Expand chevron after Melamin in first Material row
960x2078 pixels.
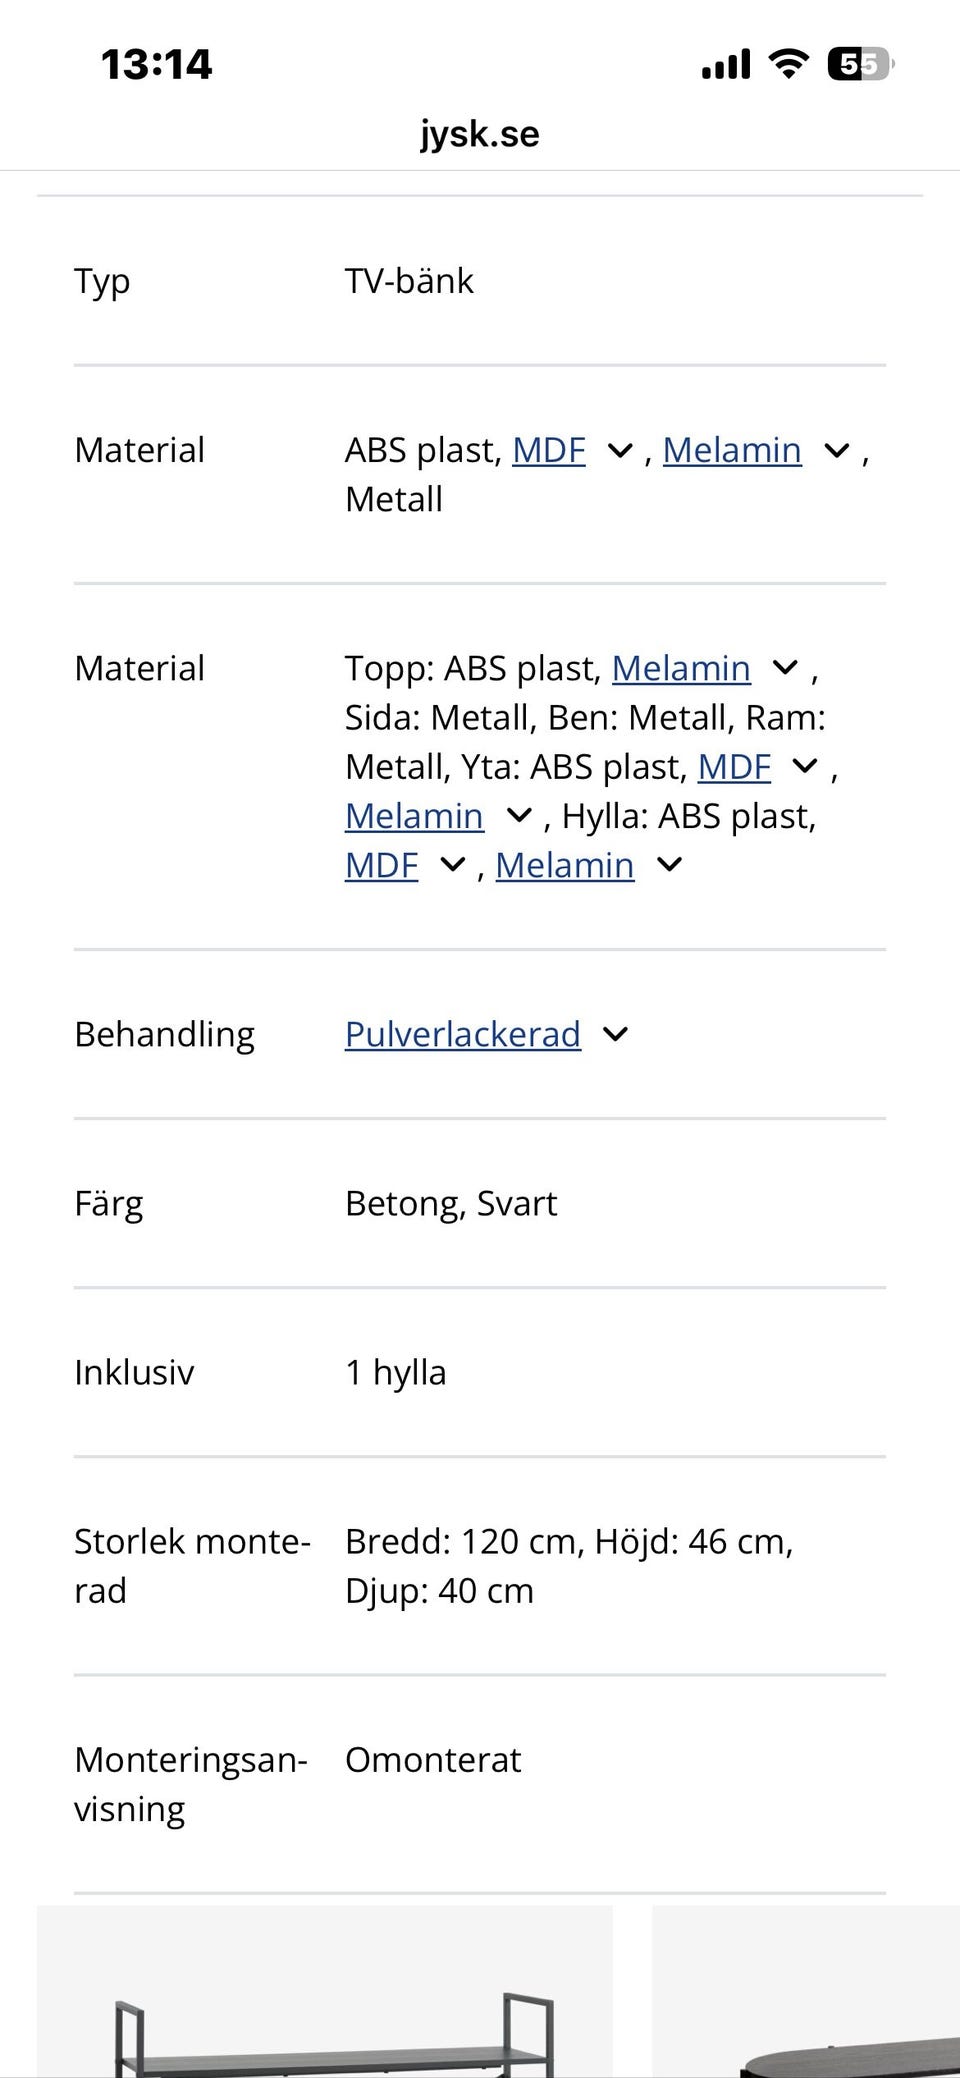click(x=836, y=451)
